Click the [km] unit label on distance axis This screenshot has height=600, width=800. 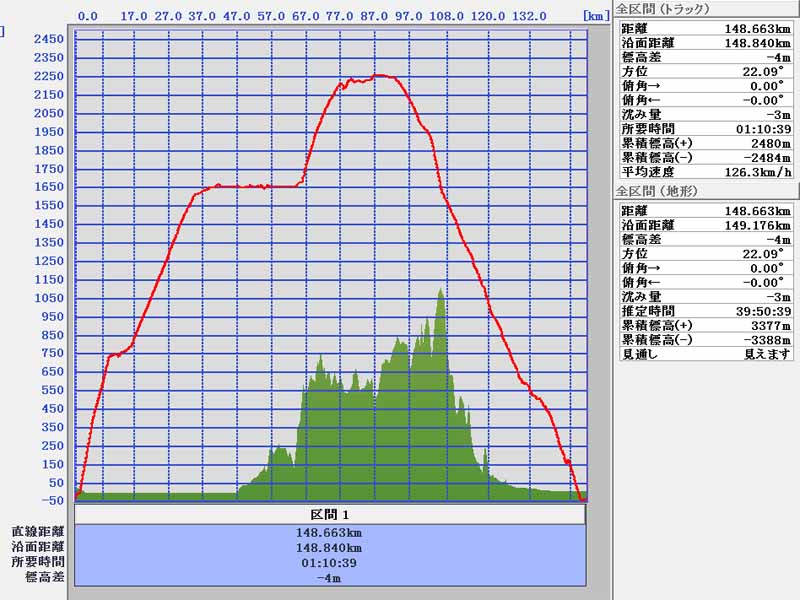(595, 16)
